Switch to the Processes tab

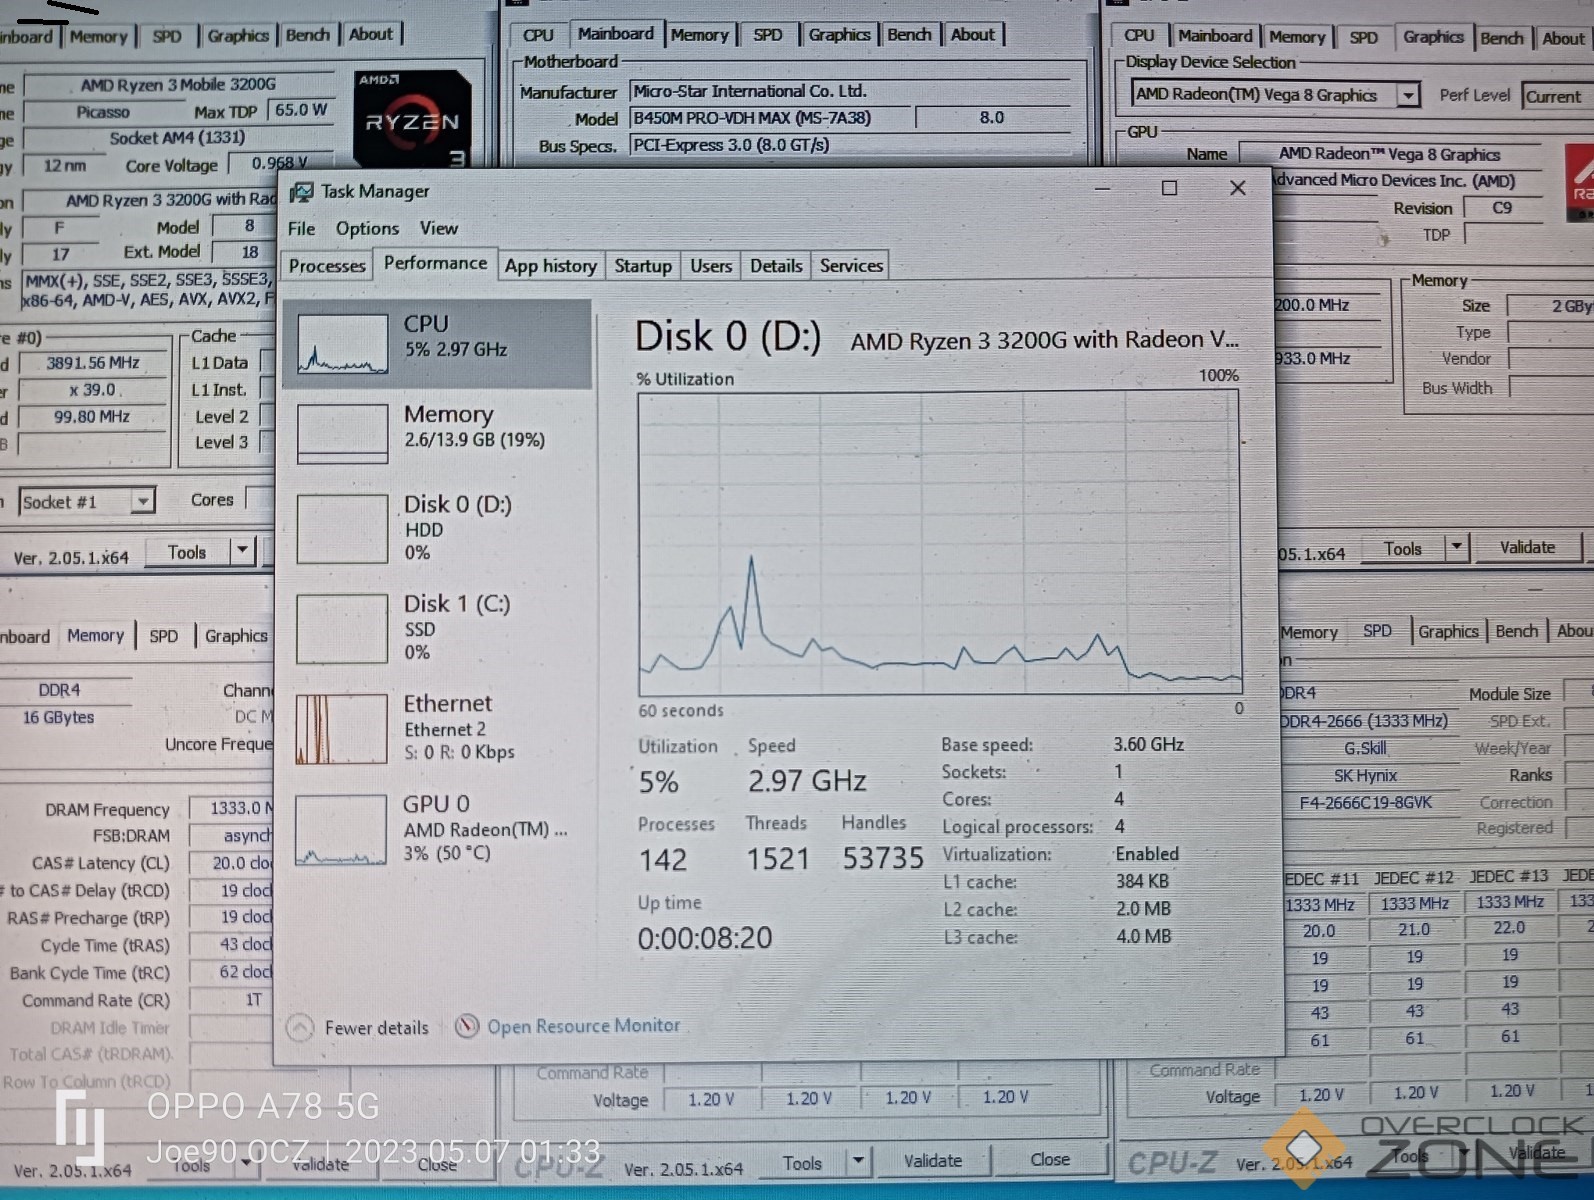[327, 266]
